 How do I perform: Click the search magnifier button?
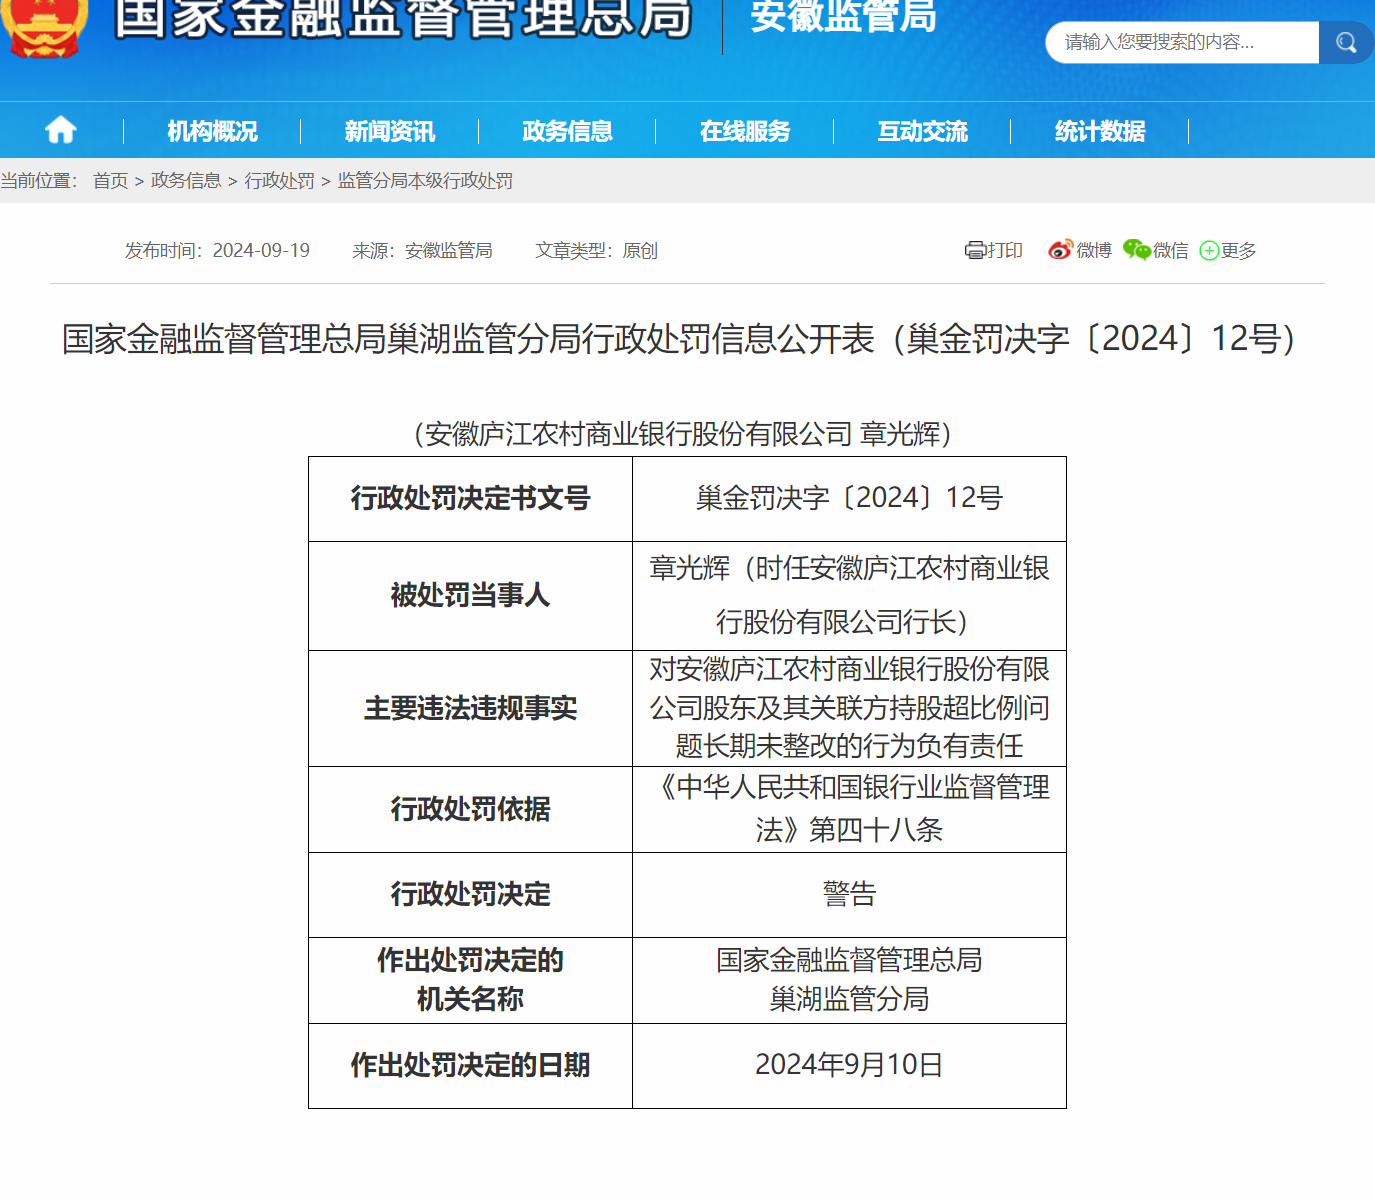click(x=1346, y=42)
